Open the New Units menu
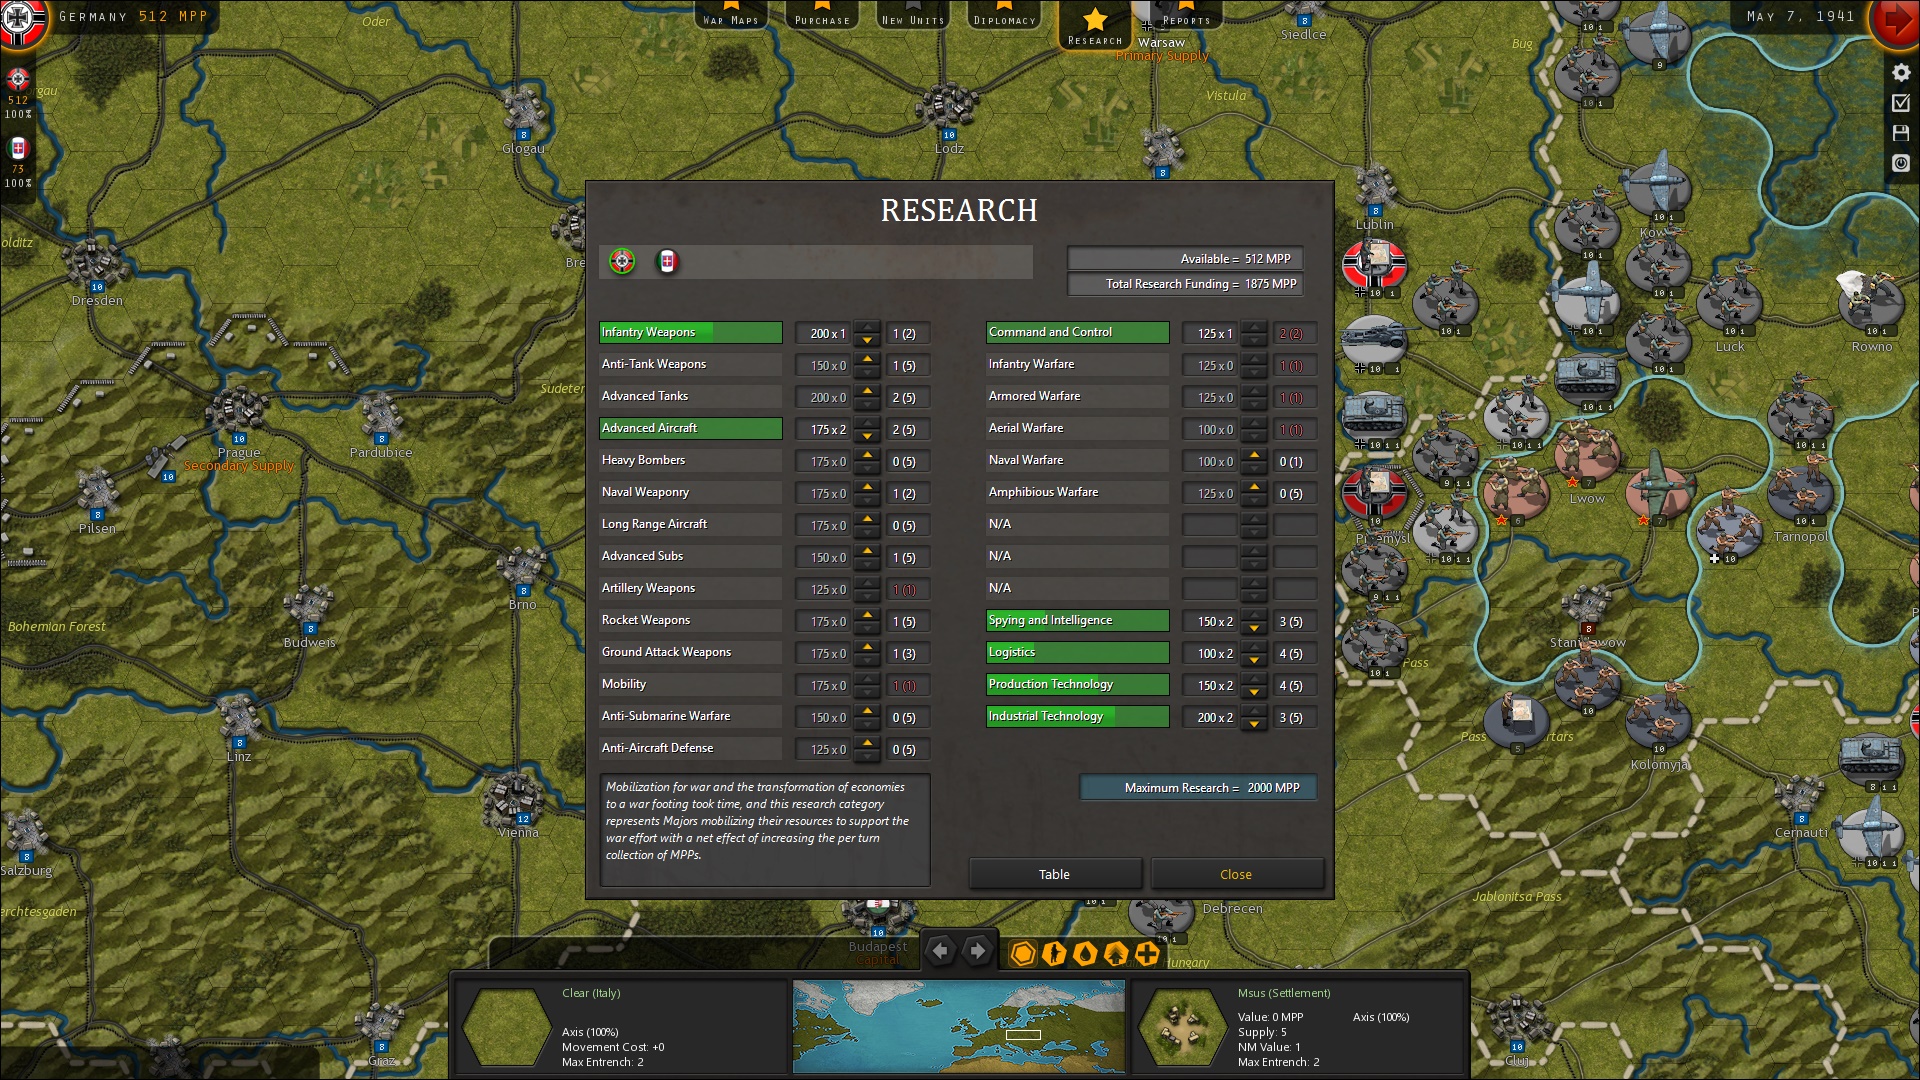This screenshot has width=1920, height=1080. [x=913, y=14]
